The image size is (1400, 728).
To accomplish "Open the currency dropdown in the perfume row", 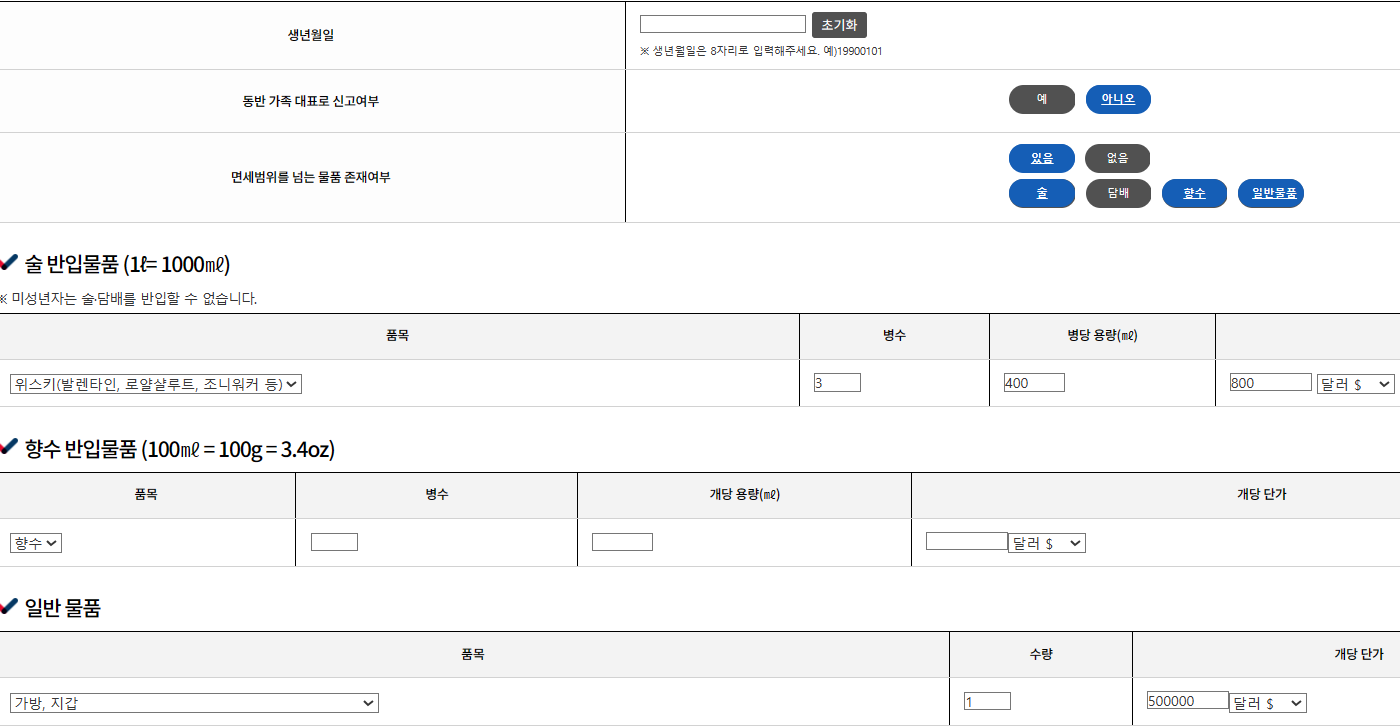I will (1047, 543).
